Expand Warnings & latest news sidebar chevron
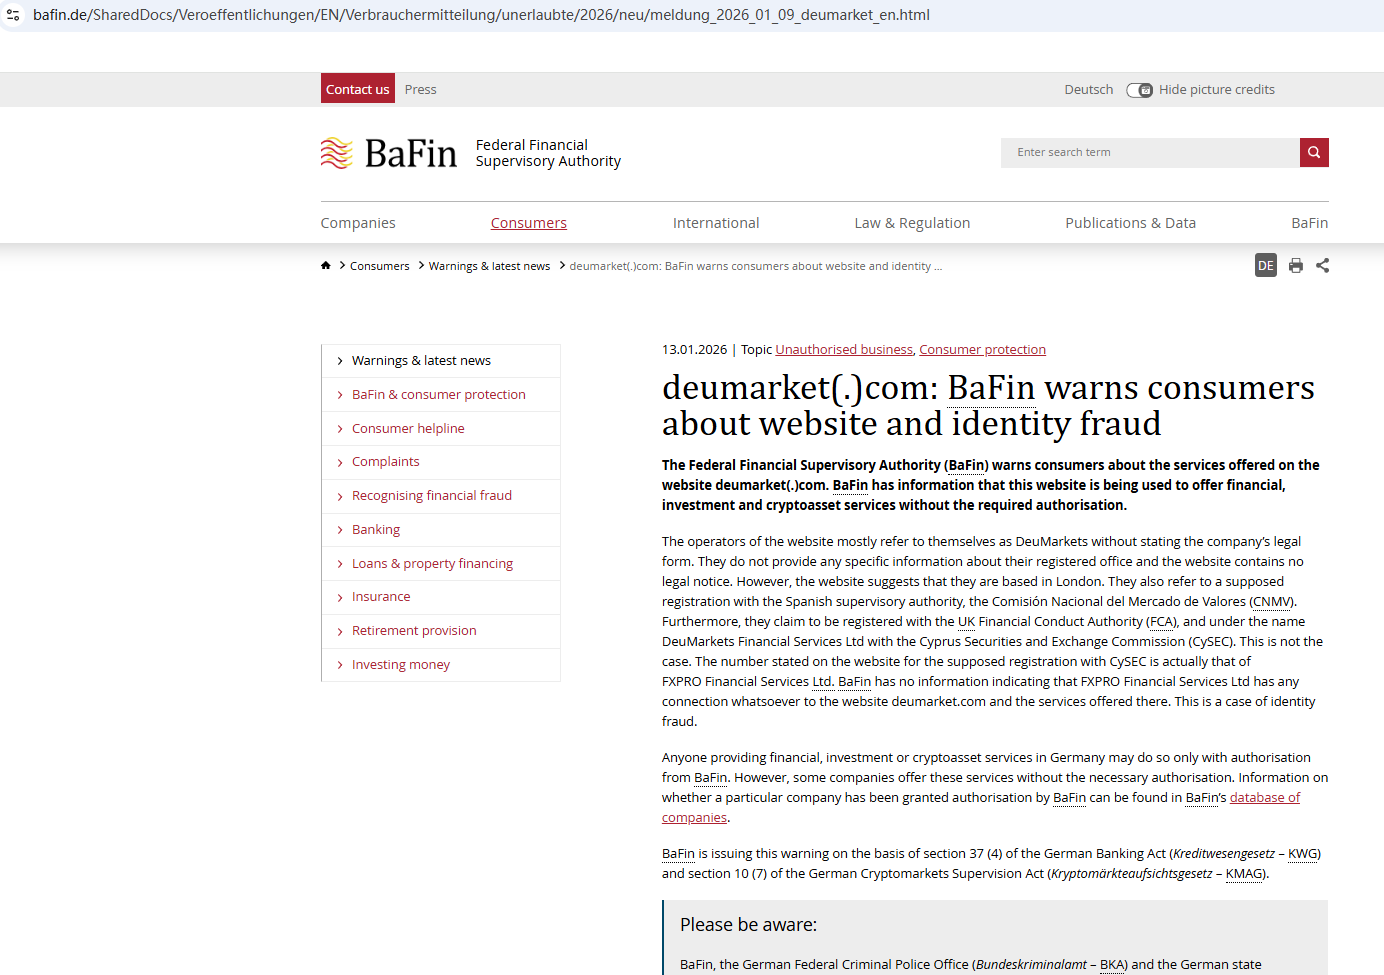Image resolution: width=1384 pixels, height=975 pixels. [x=340, y=361]
